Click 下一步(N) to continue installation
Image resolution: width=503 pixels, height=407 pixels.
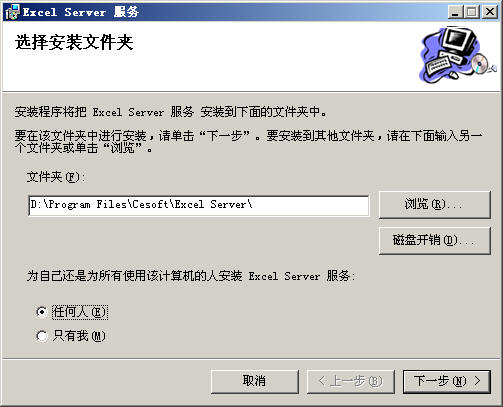[x=447, y=381]
